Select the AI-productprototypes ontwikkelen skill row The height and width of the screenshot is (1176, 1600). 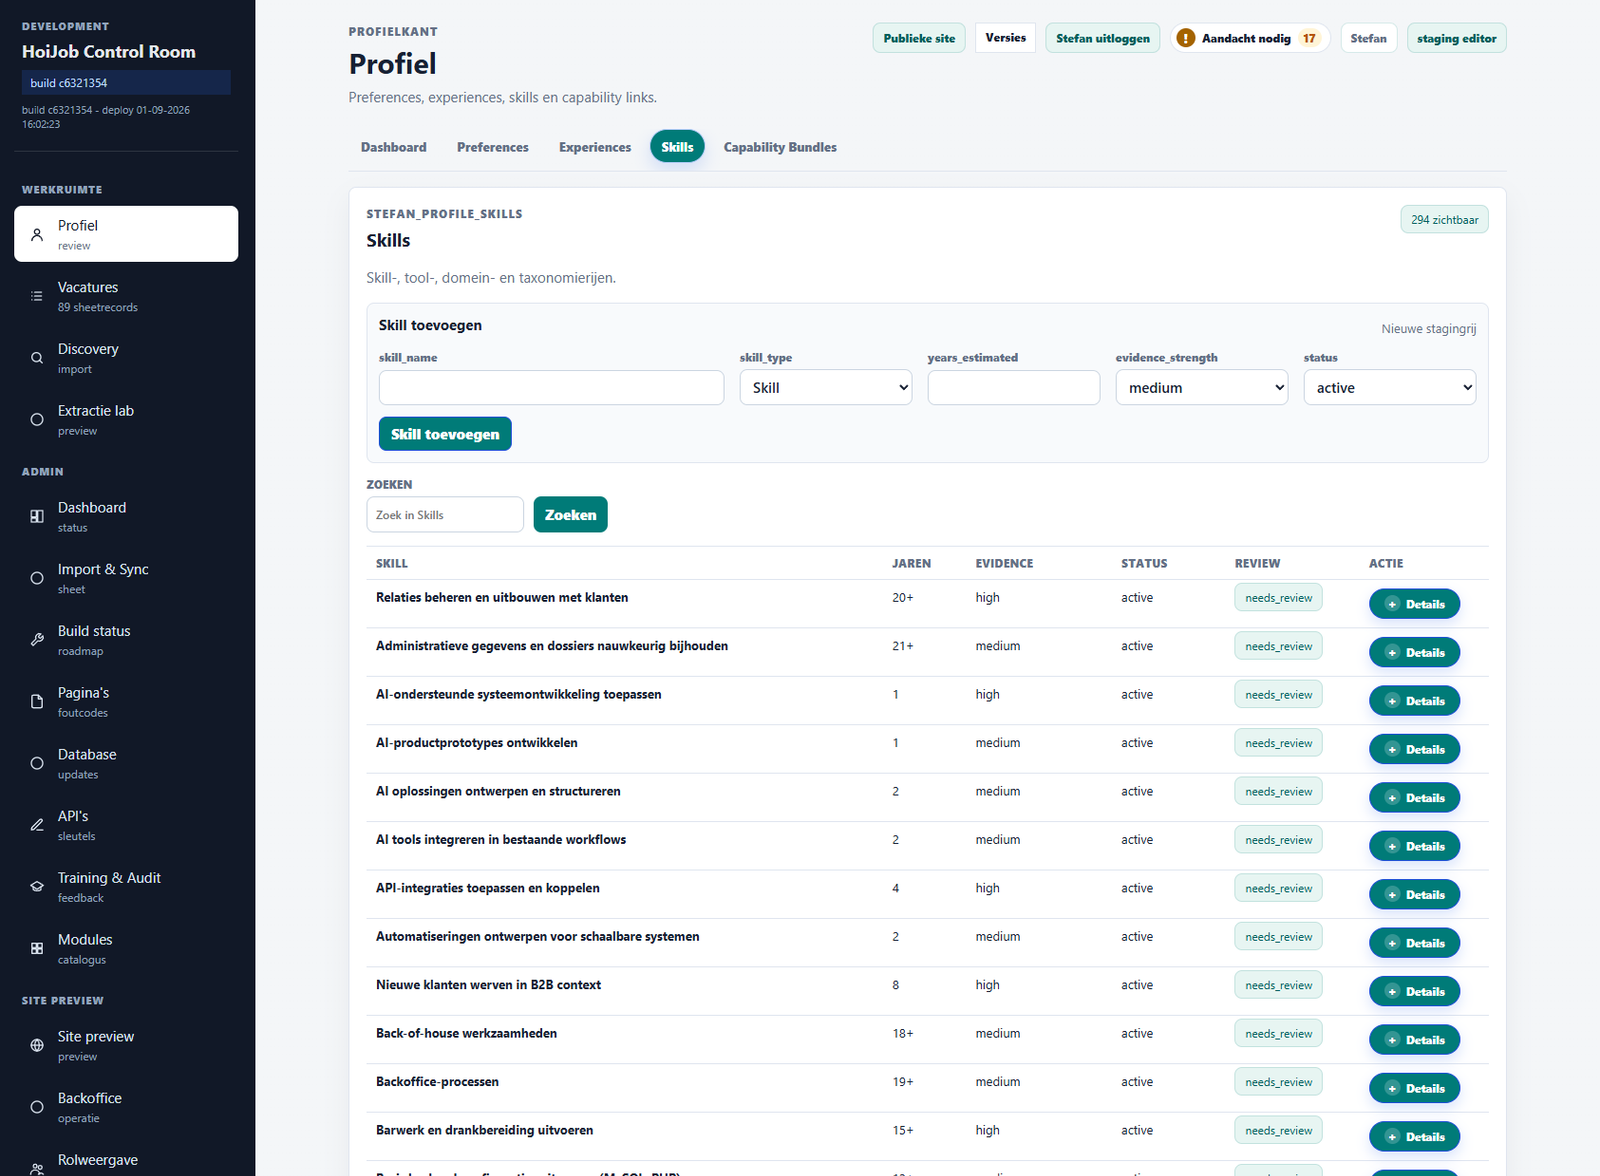click(927, 749)
